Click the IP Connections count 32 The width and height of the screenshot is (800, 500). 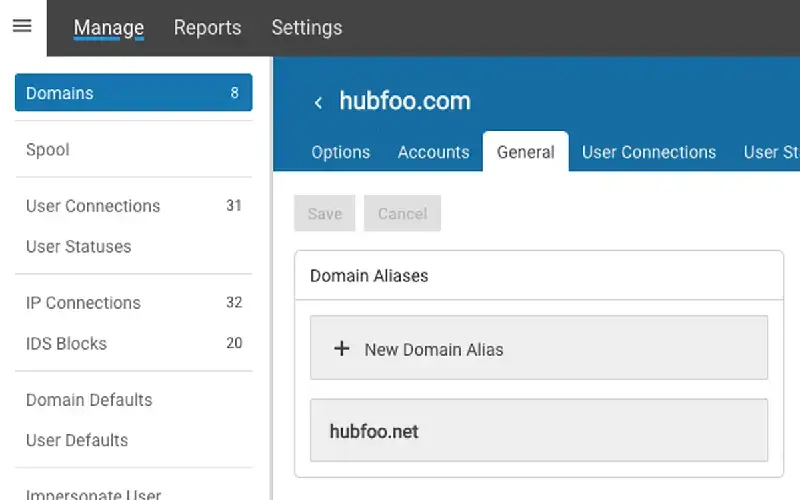pos(234,302)
